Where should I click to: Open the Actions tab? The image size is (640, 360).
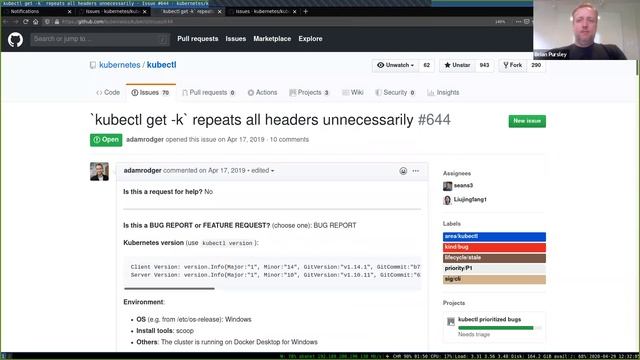coord(262,93)
